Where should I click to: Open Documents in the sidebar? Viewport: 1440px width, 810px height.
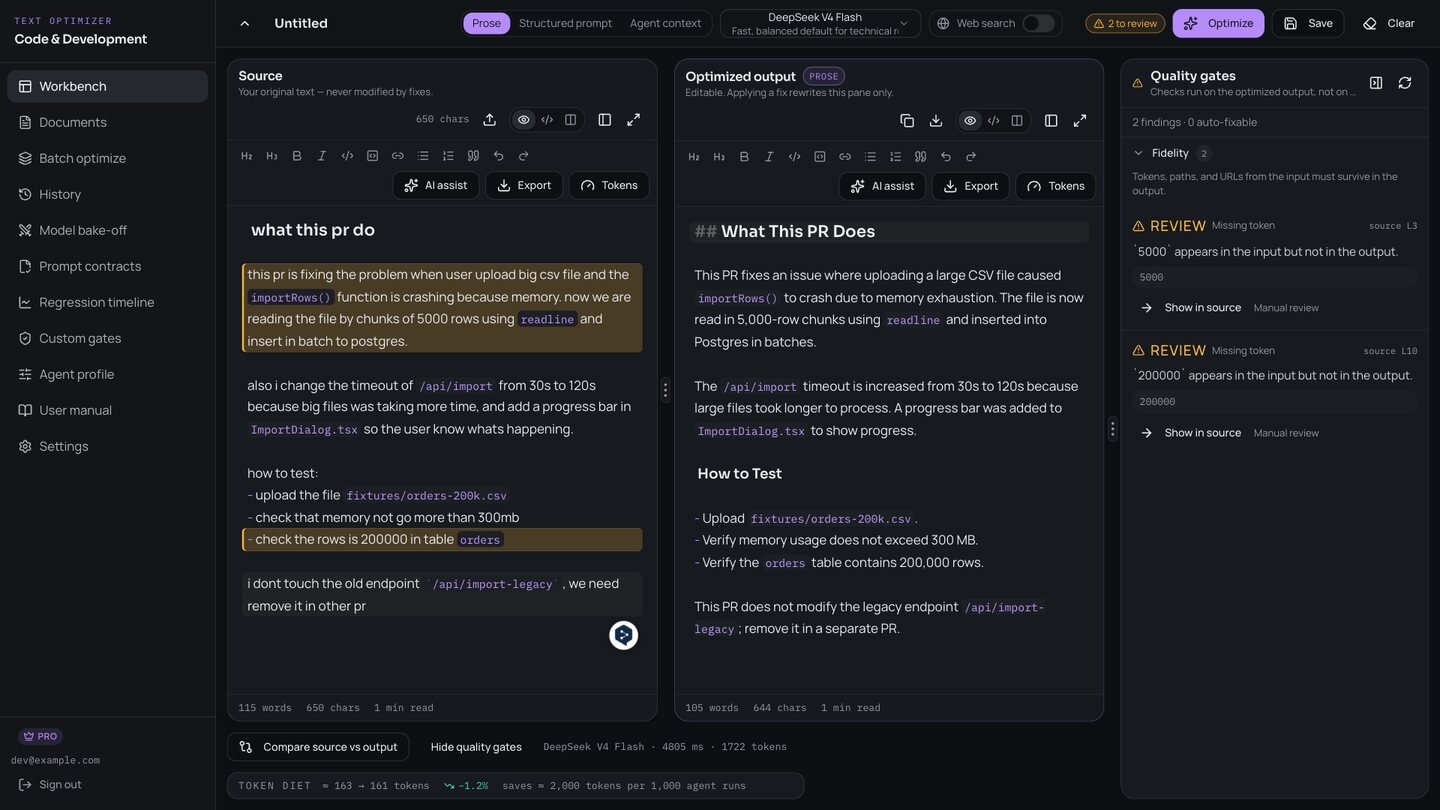107,122
